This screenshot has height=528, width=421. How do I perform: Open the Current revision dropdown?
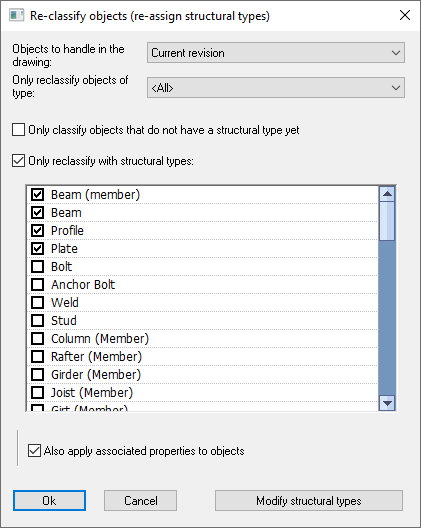[276, 53]
